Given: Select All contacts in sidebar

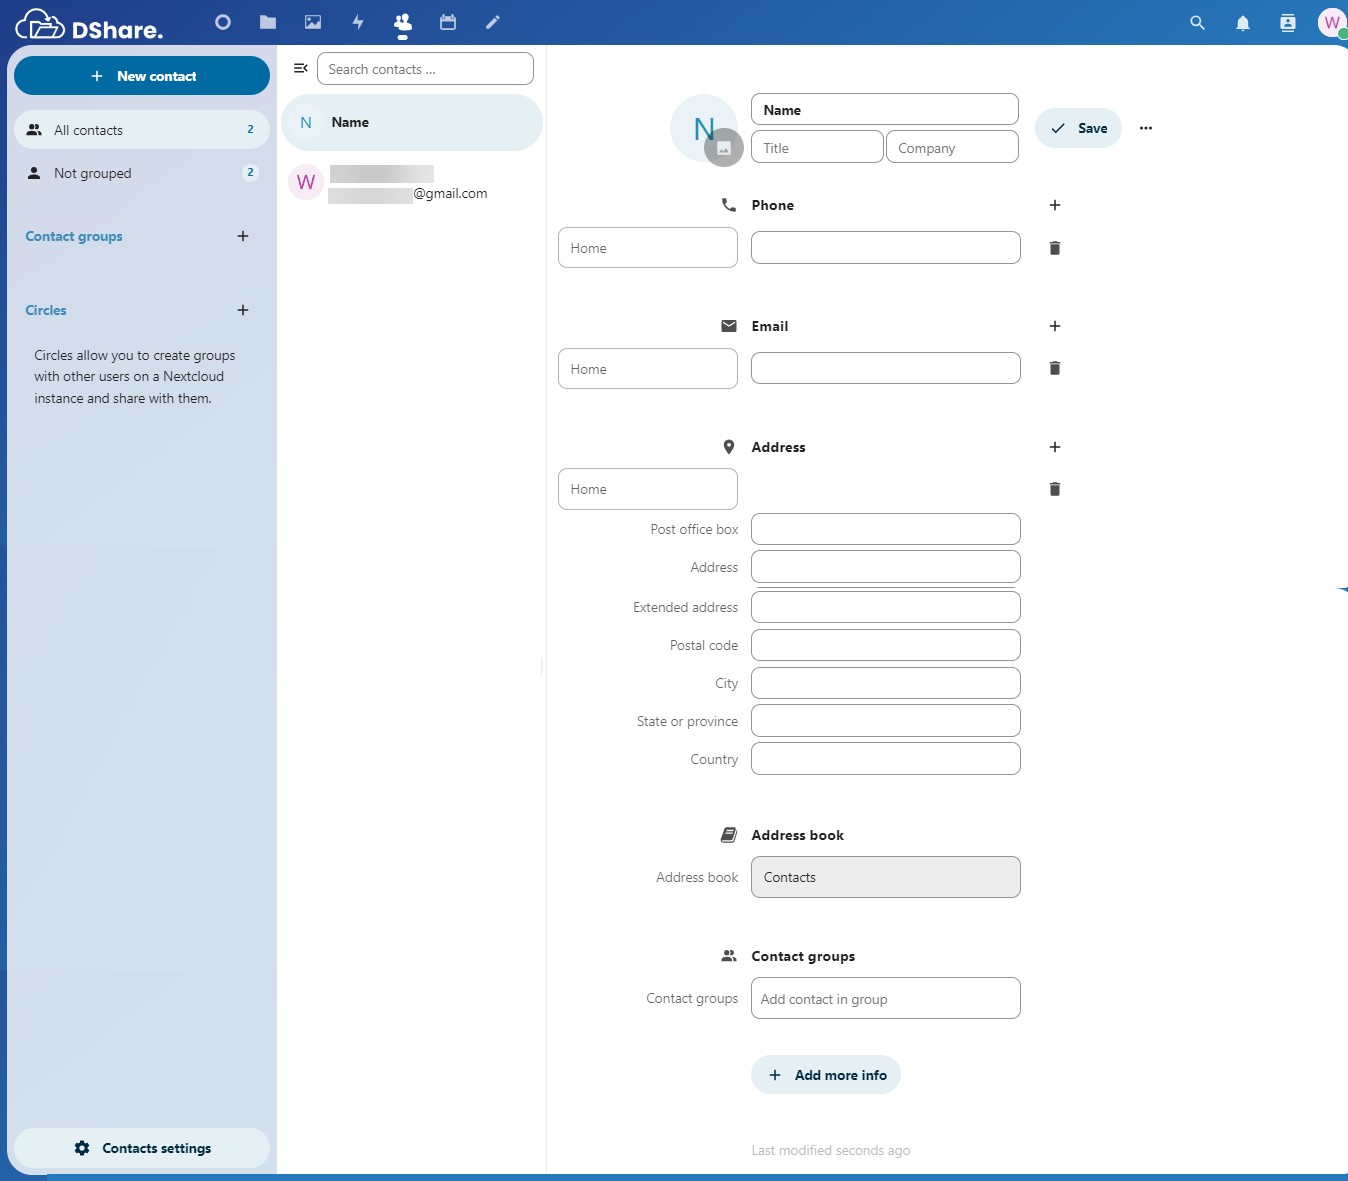Looking at the screenshot, I should pos(141,130).
